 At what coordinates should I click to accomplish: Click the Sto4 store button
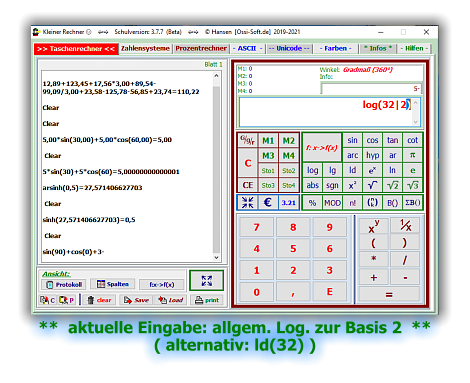[289, 185]
